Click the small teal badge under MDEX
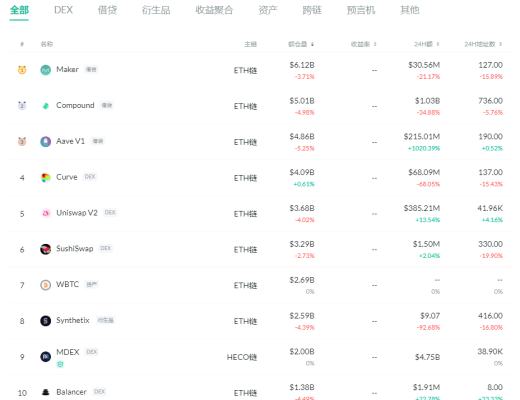Viewport: 520px width, 400px height. pos(60,364)
